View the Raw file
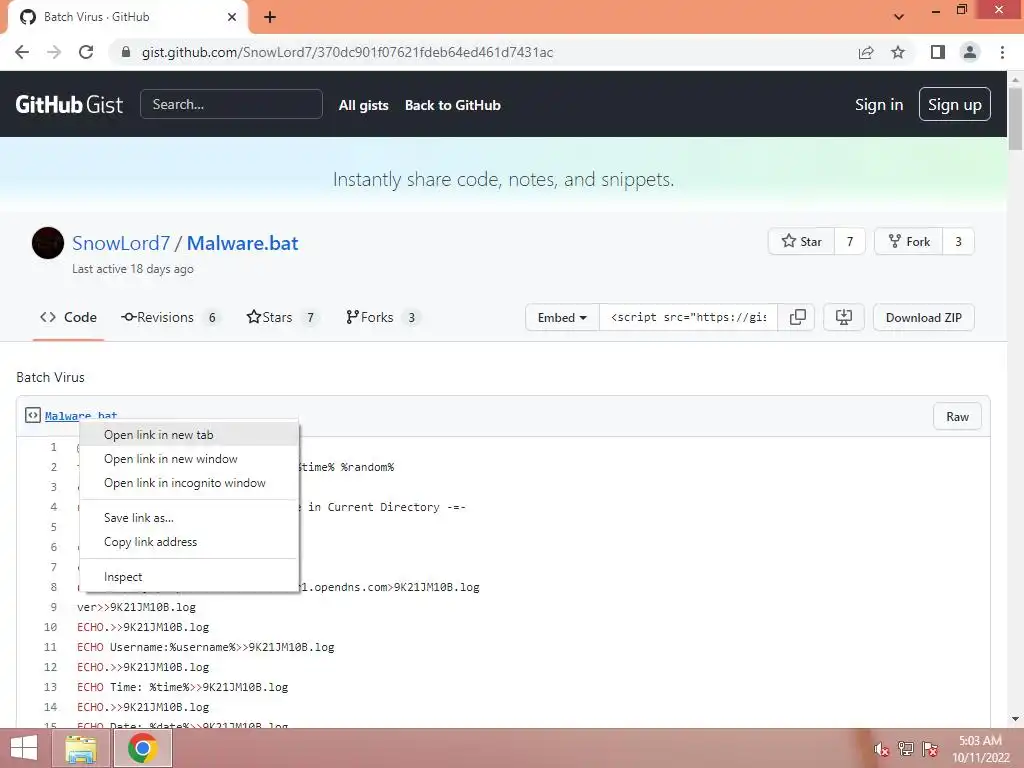1024x768 pixels. [957, 417]
